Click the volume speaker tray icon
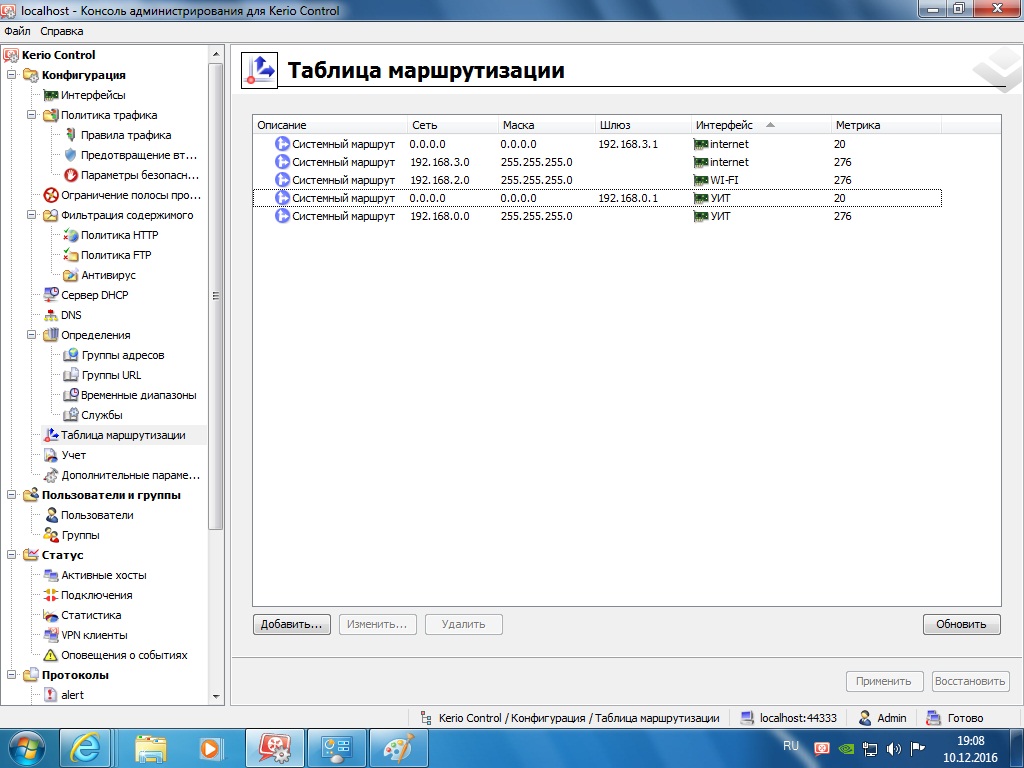1024x768 pixels. tap(893, 748)
